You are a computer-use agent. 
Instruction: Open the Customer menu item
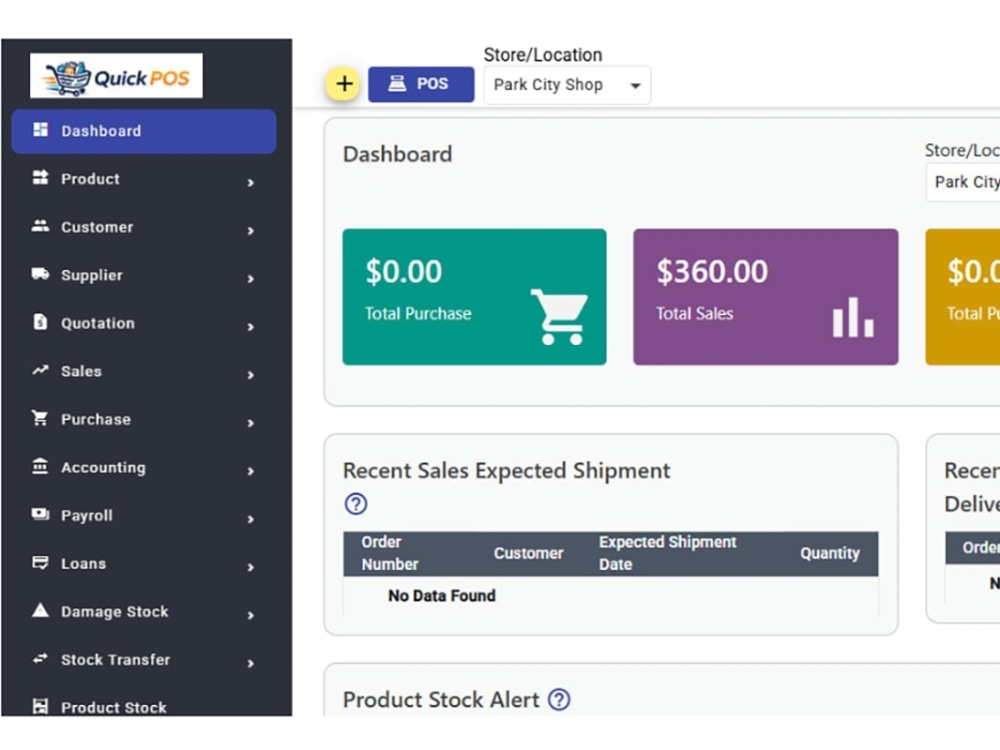tap(144, 227)
